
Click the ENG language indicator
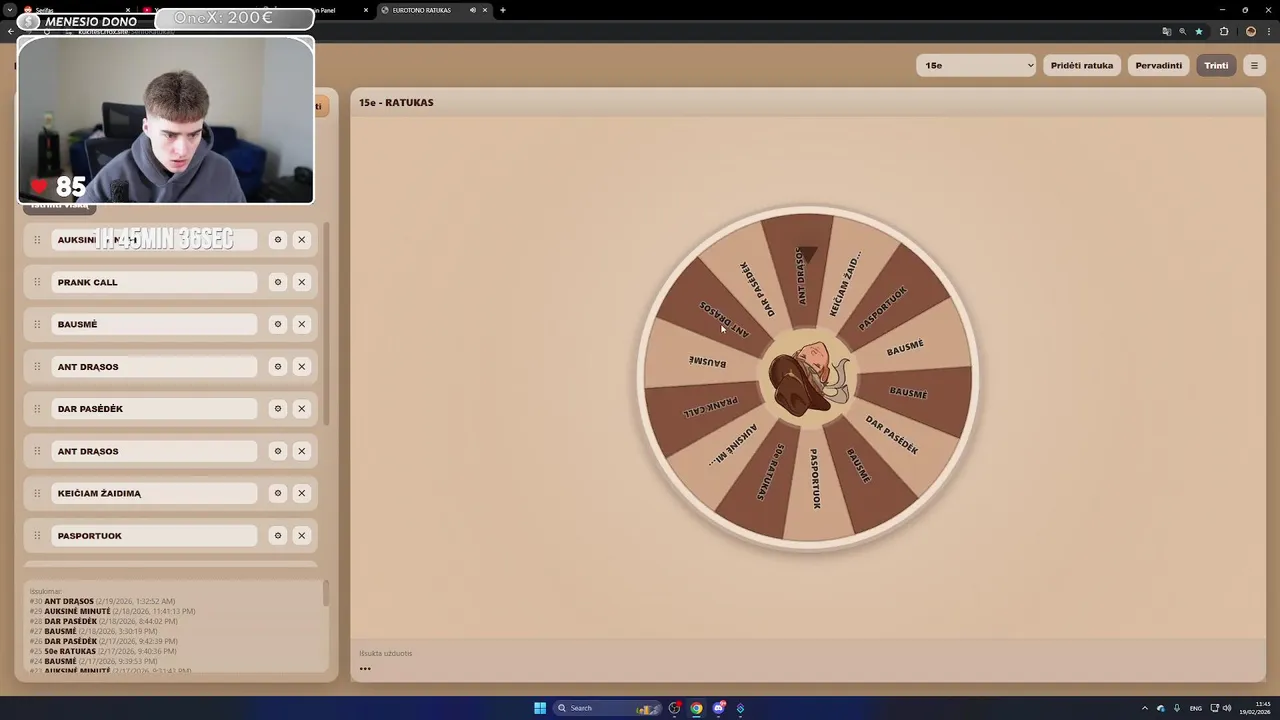point(1195,708)
